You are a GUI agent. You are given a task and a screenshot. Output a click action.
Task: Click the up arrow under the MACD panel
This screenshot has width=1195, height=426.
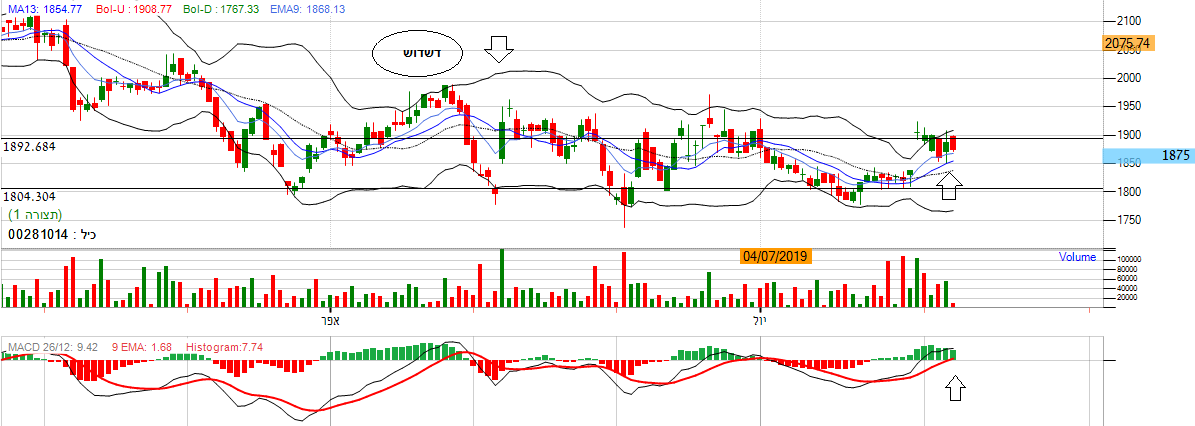[956, 388]
